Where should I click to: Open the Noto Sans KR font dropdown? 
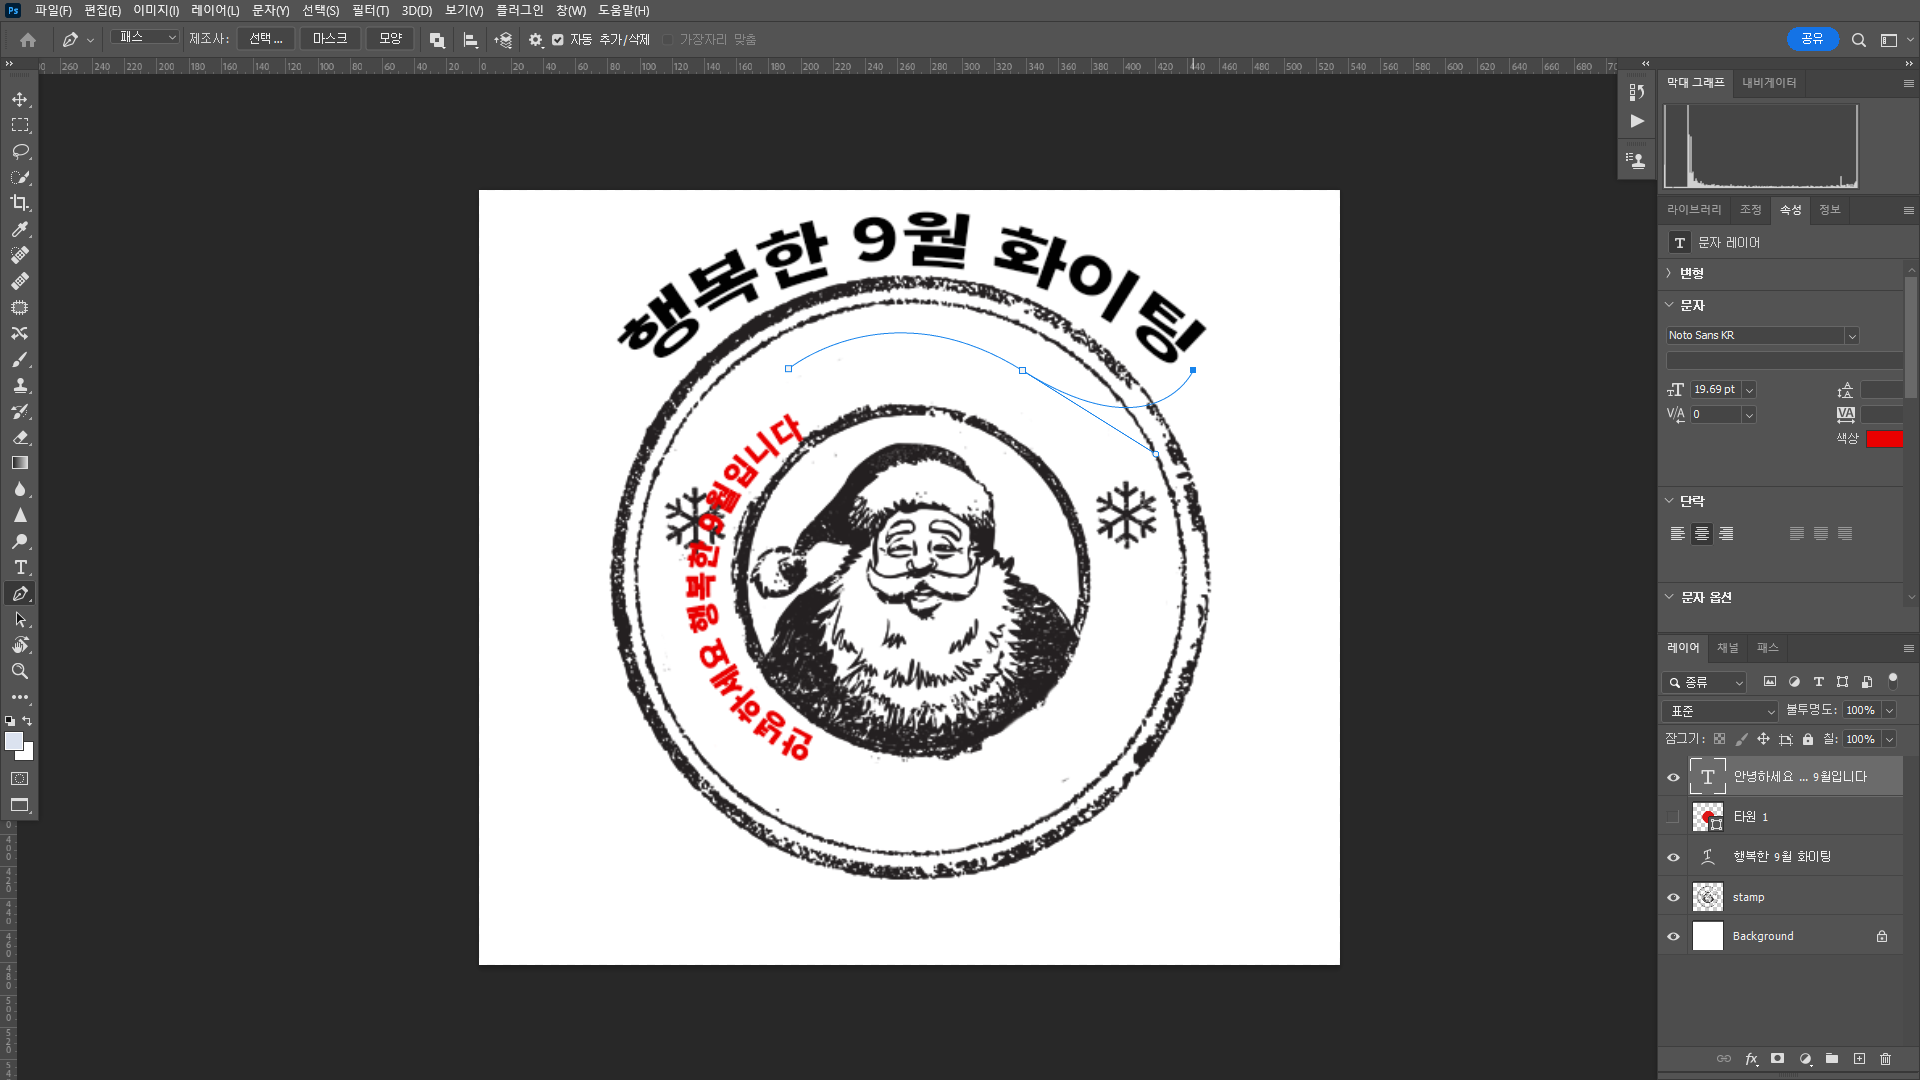[x=1851, y=336]
